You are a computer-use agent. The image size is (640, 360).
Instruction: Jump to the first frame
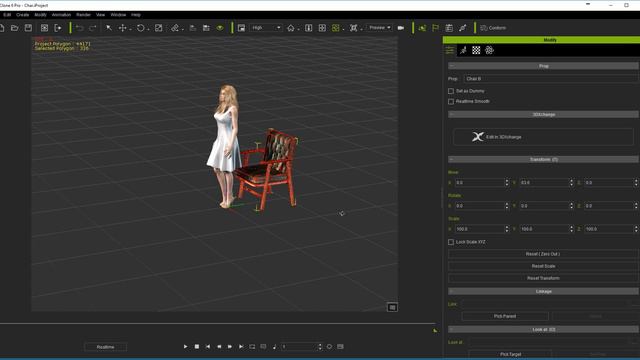pos(208,347)
